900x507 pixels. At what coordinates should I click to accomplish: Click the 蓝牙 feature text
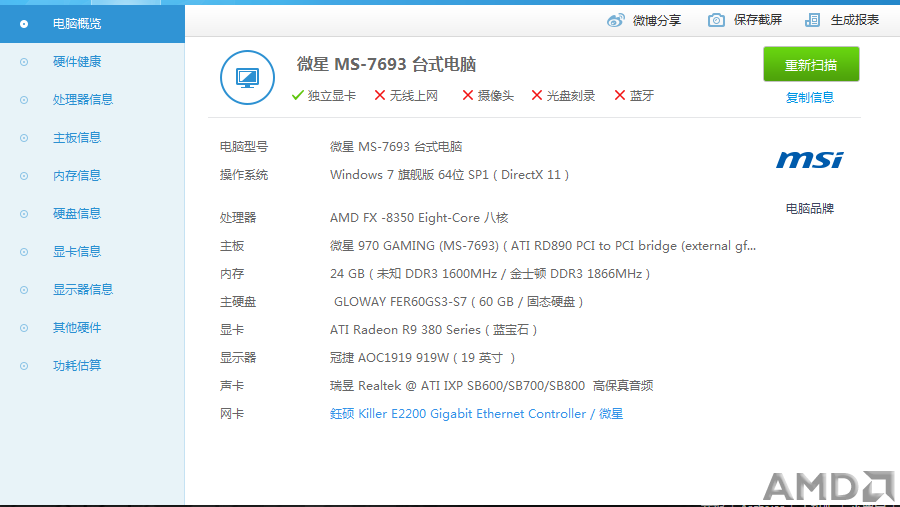pyautogui.click(x=642, y=96)
